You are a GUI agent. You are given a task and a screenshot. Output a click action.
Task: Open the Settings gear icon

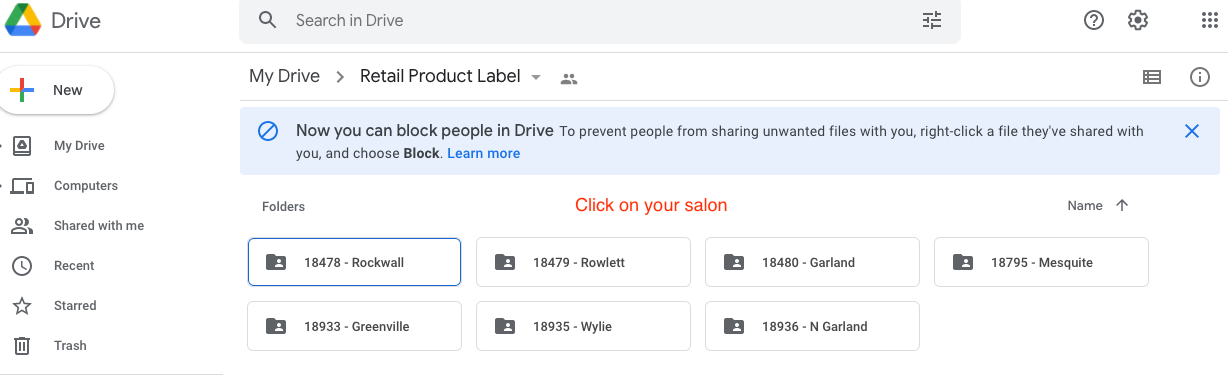click(1137, 20)
